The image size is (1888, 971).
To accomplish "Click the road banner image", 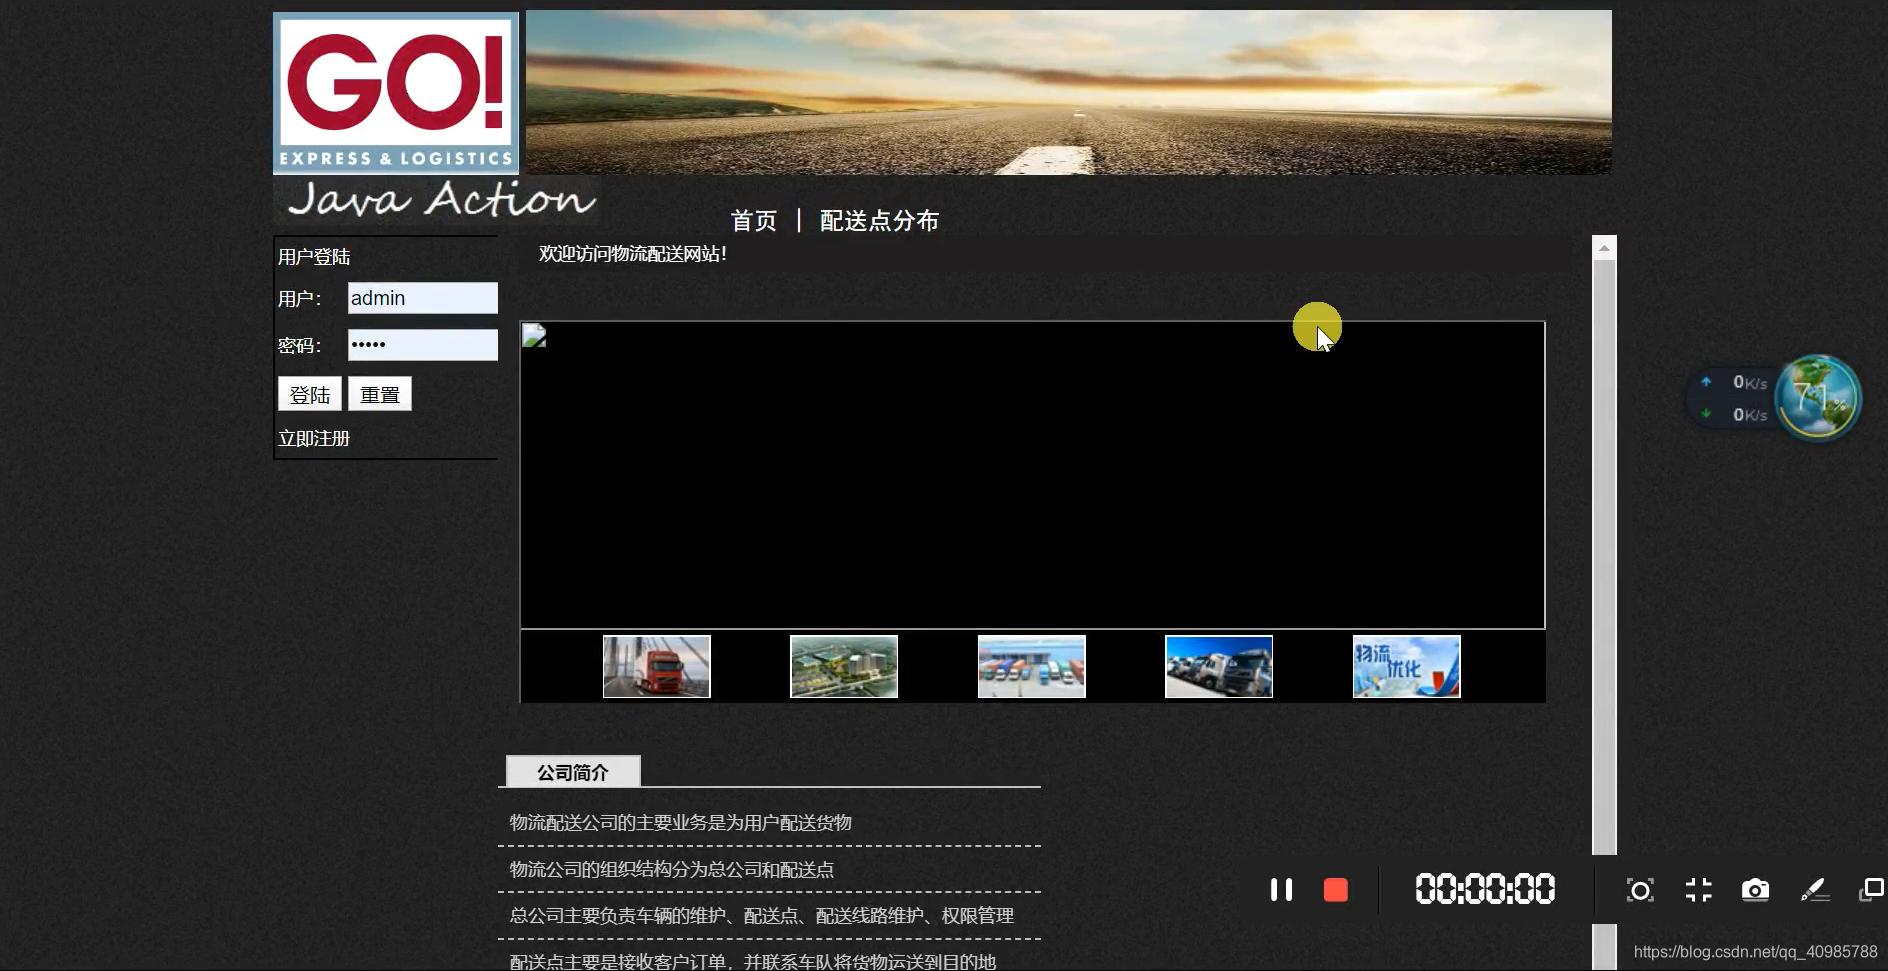I will click(x=1068, y=92).
